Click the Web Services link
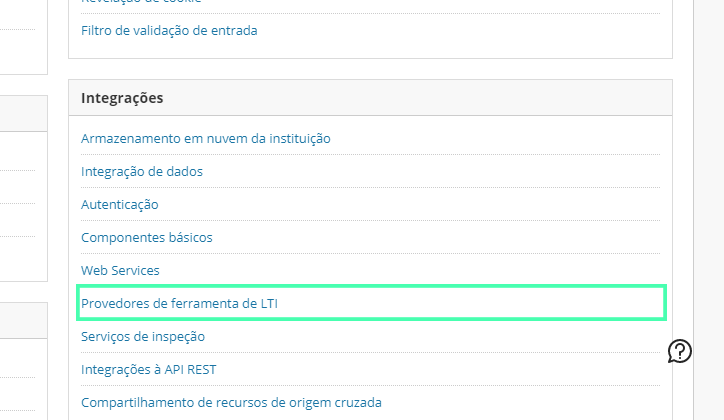The height and width of the screenshot is (420, 724). coord(120,270)
